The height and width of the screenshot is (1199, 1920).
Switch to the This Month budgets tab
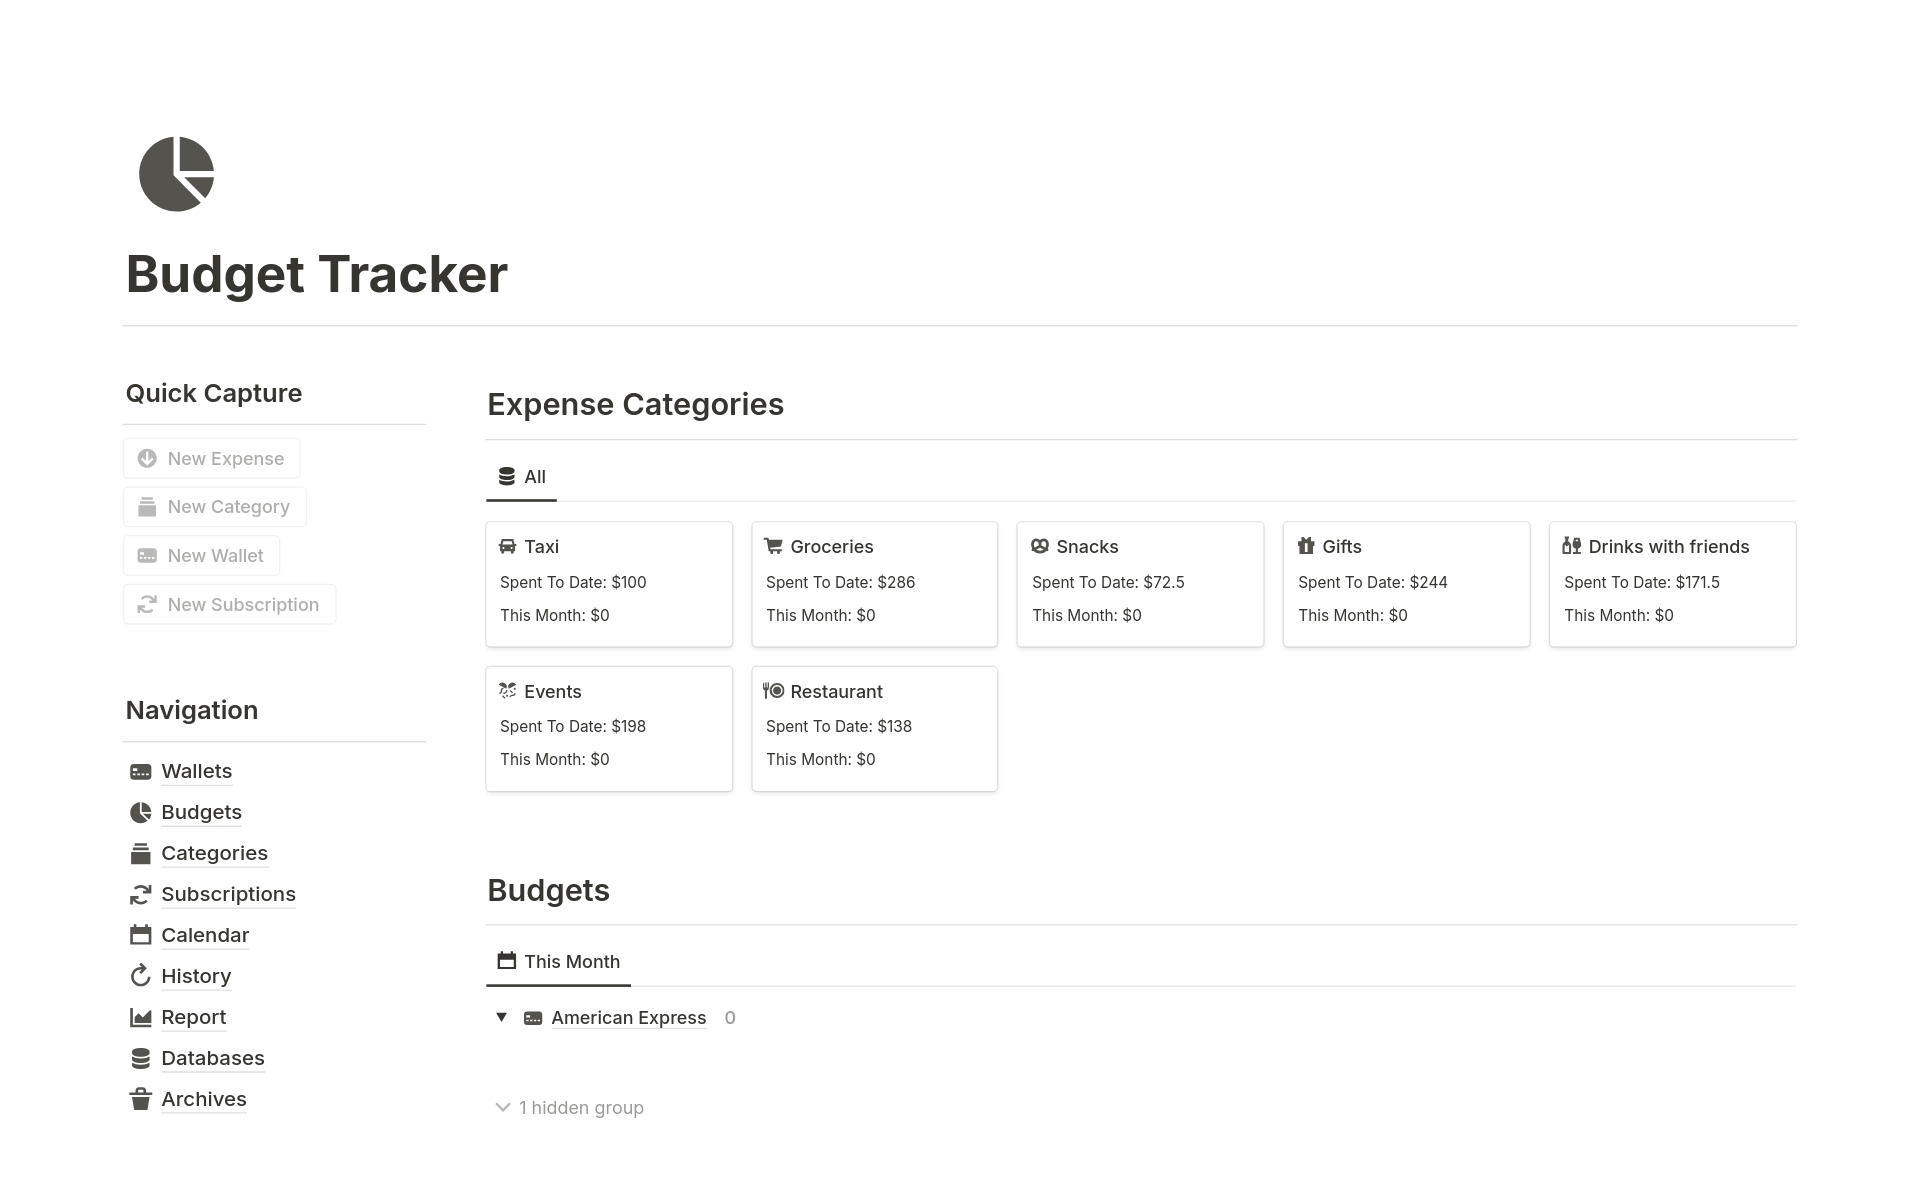coord(559,962)
